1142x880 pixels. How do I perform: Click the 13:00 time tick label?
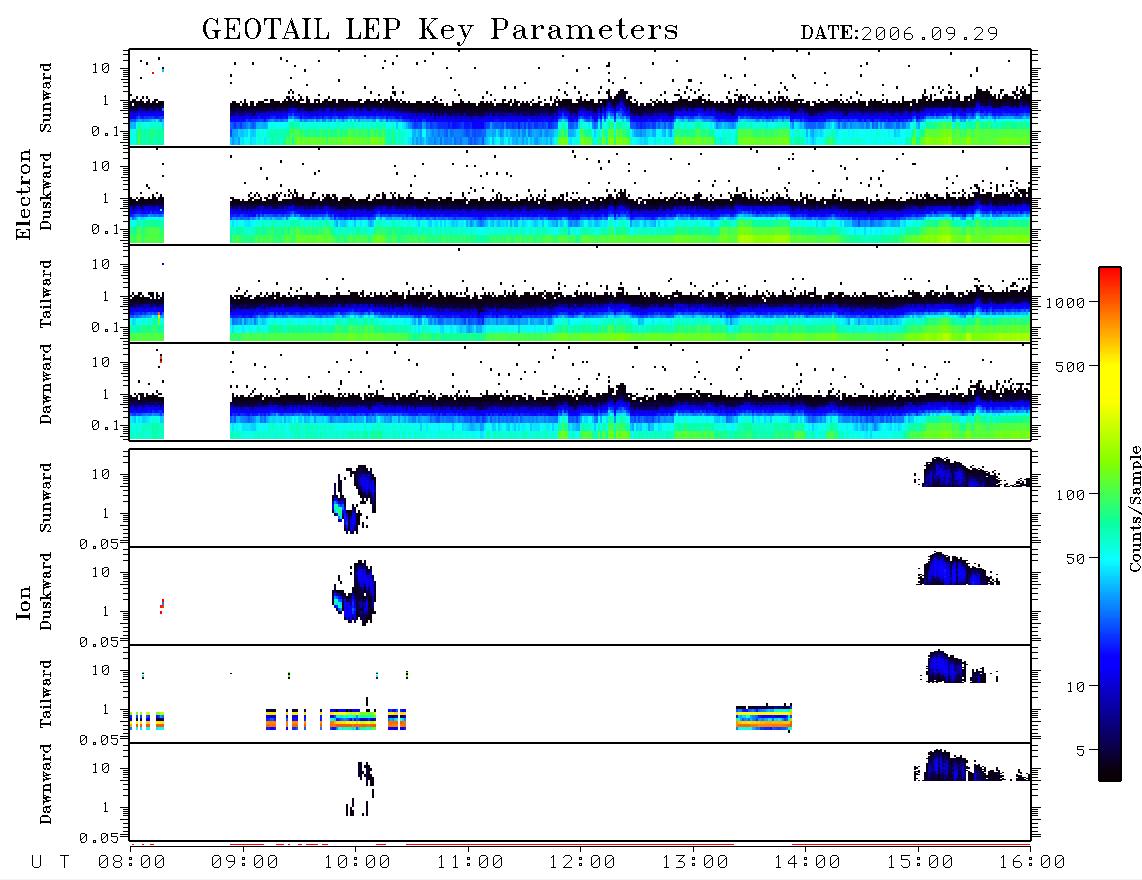695,862
